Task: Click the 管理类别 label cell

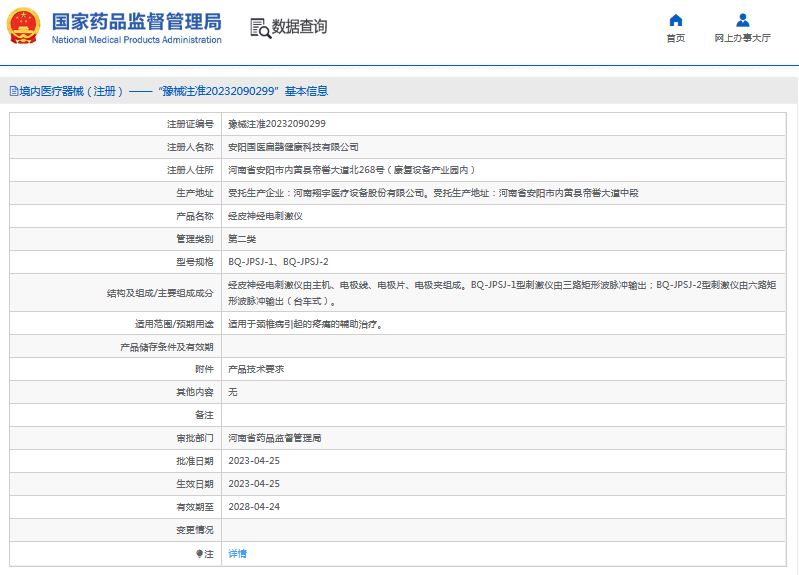Action: pos(116,239)
